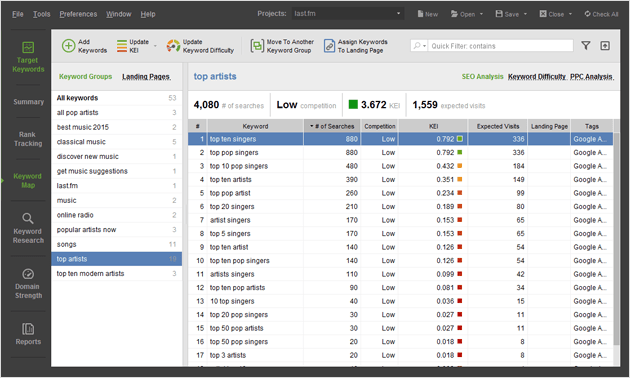Open File menu
This screenshot has width=630, height=378.
18,14
